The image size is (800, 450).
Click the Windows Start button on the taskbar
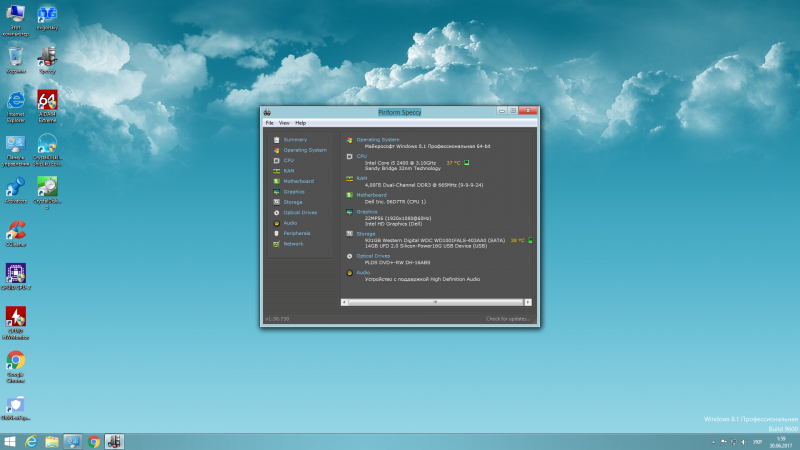(10, 440)
